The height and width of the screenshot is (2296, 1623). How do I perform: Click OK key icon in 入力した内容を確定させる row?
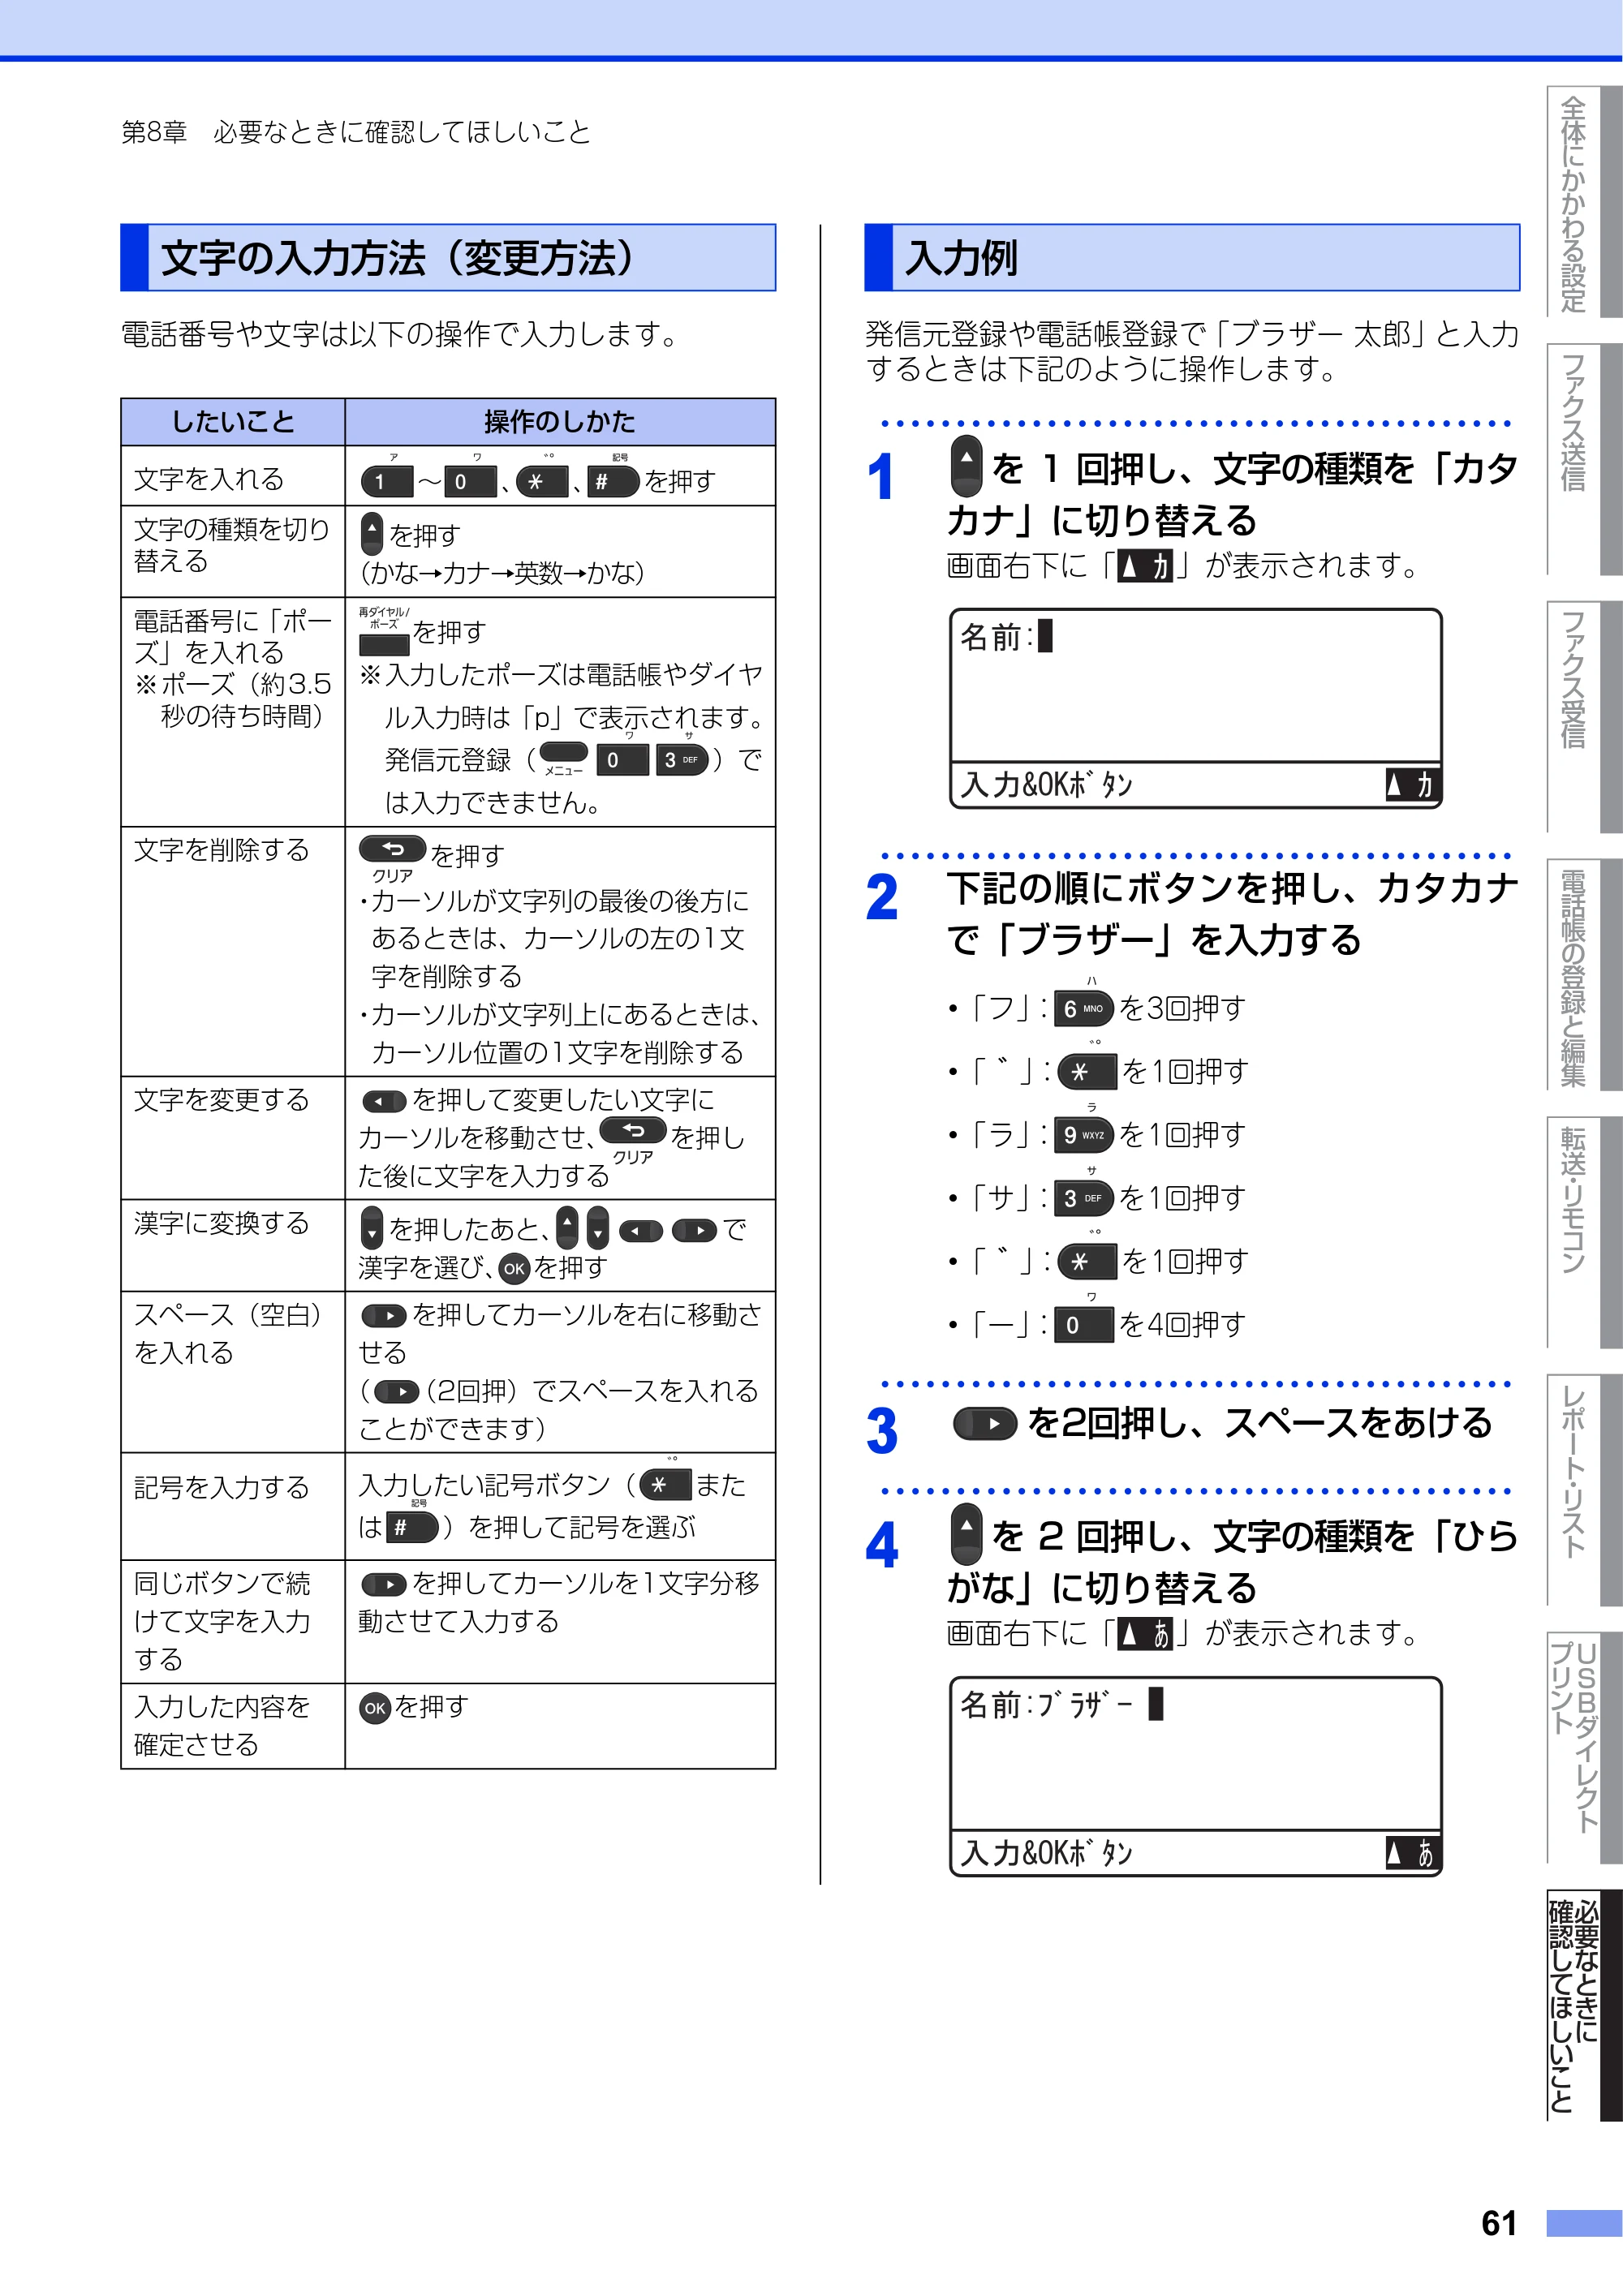point(375,1708)
